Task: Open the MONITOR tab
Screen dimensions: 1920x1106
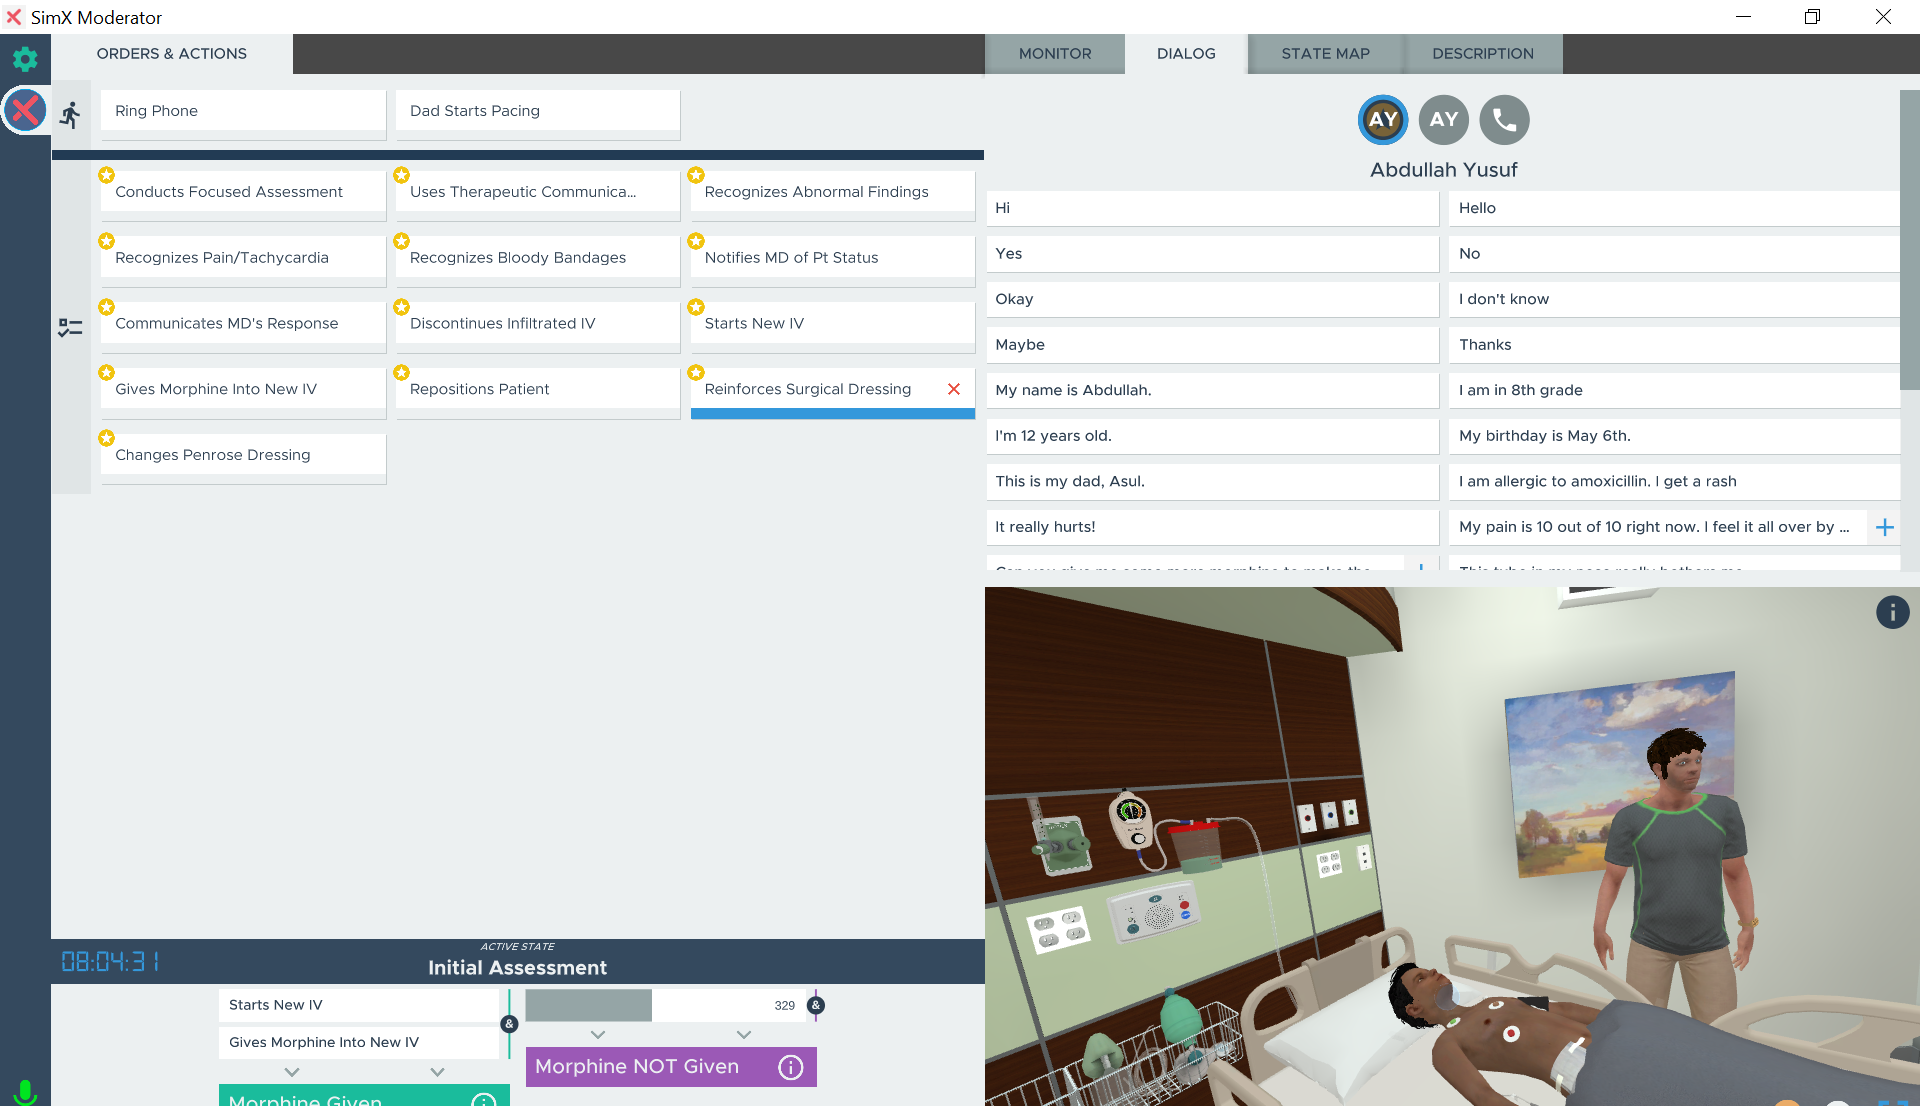Action: (x=1054, y=54)
